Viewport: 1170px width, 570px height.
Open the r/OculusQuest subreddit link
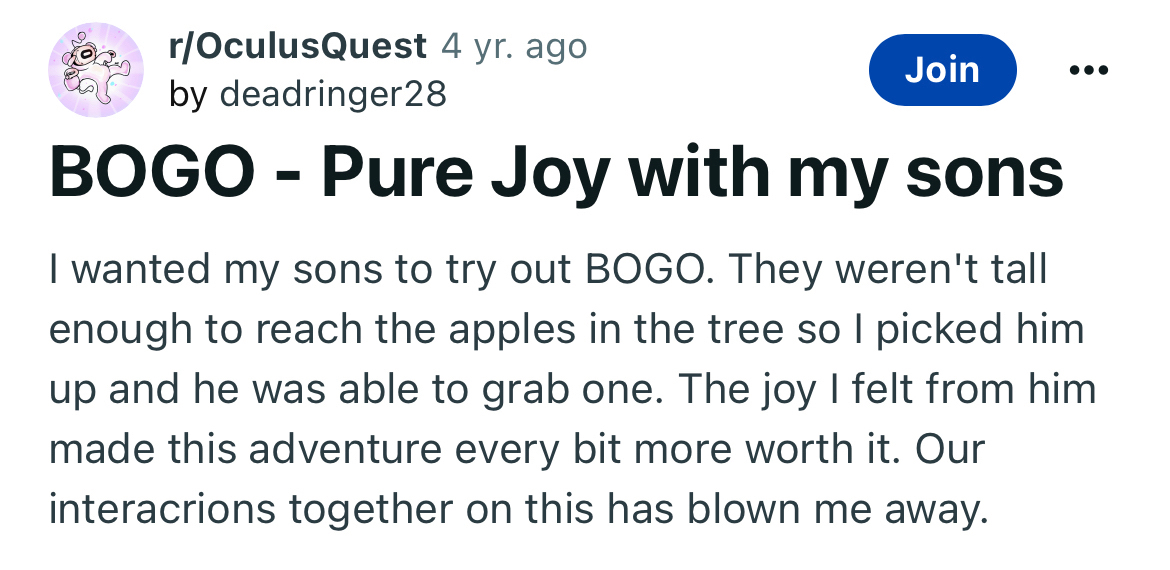(299, 46)
